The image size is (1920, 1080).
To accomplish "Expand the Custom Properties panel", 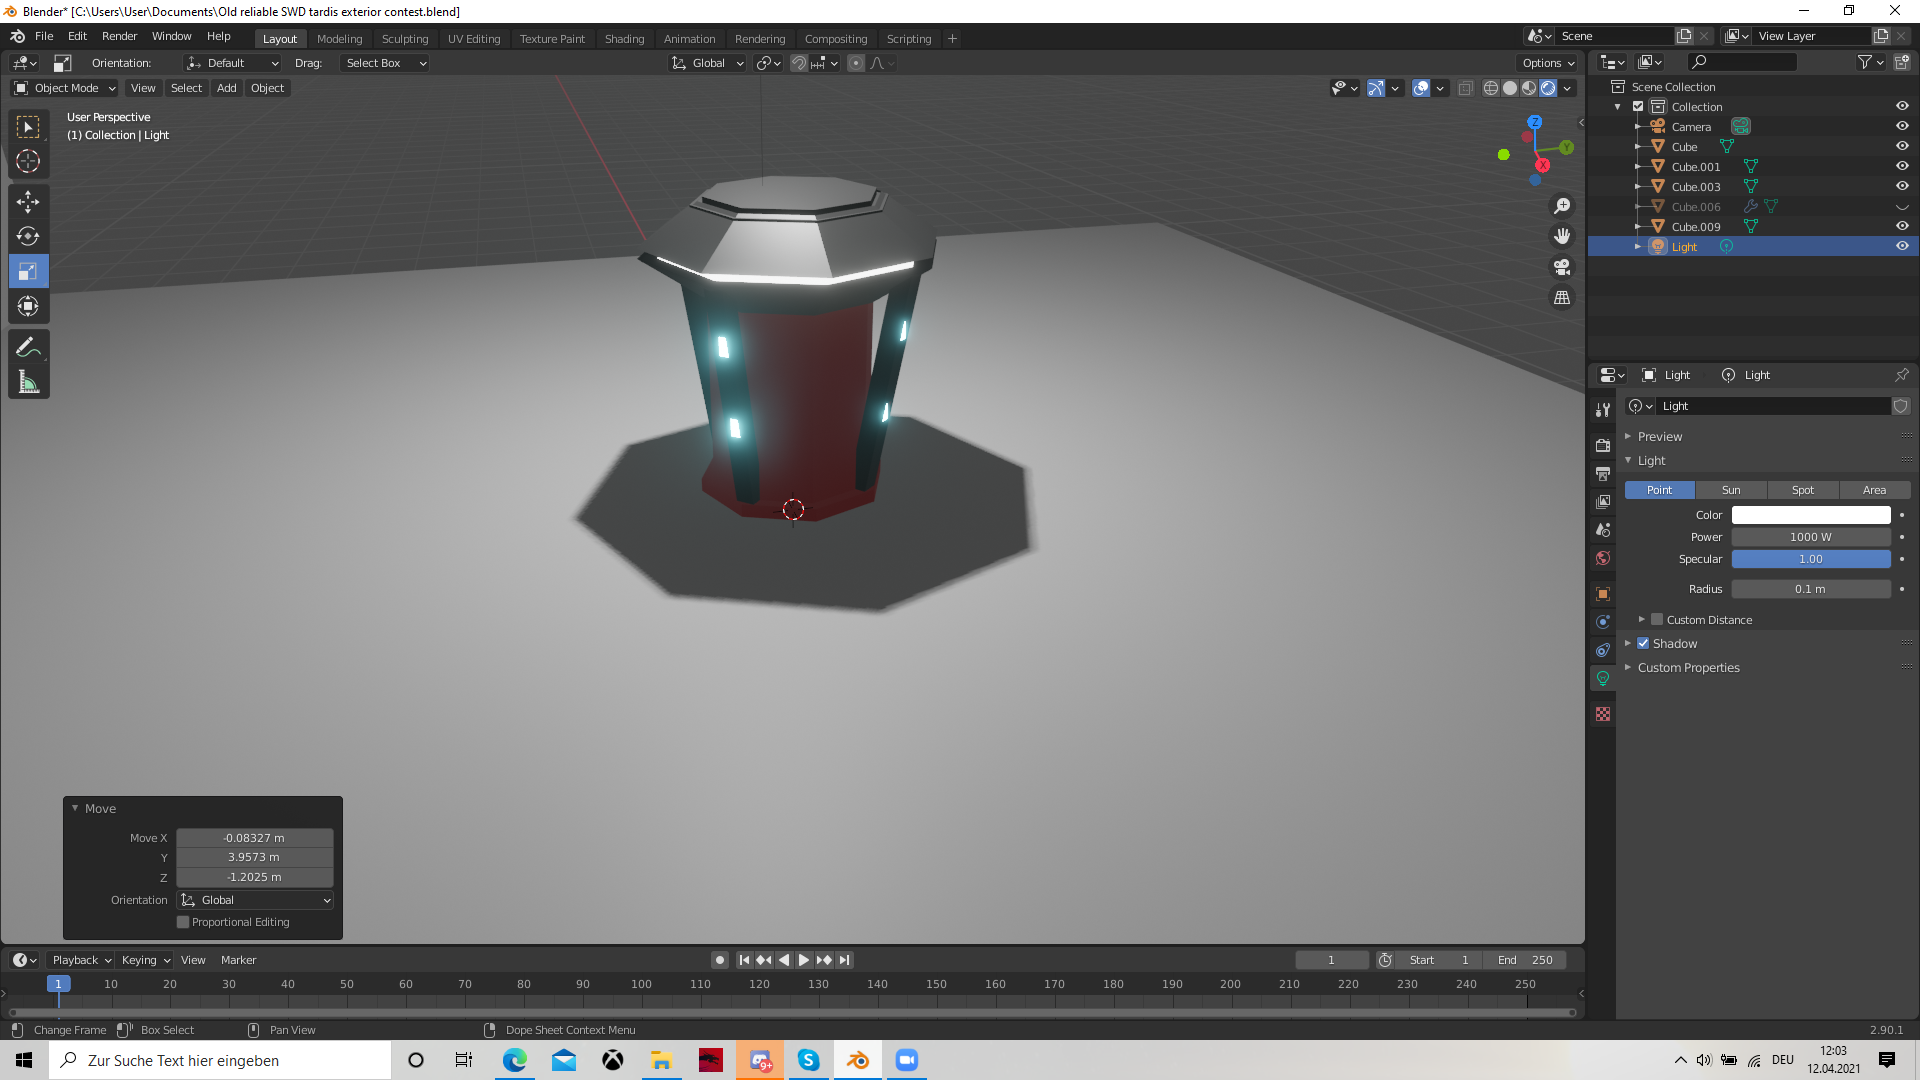I will [1689, 668].
